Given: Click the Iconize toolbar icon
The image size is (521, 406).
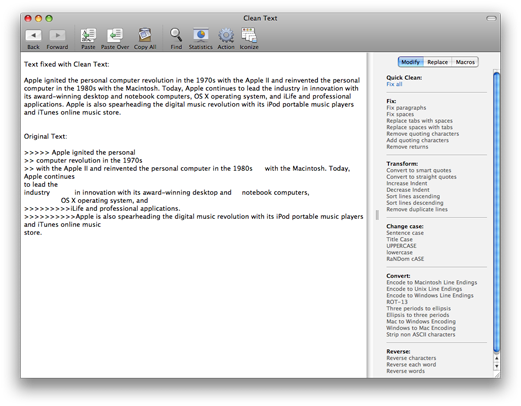Looking at the screenshot, I should pos(249,35).
